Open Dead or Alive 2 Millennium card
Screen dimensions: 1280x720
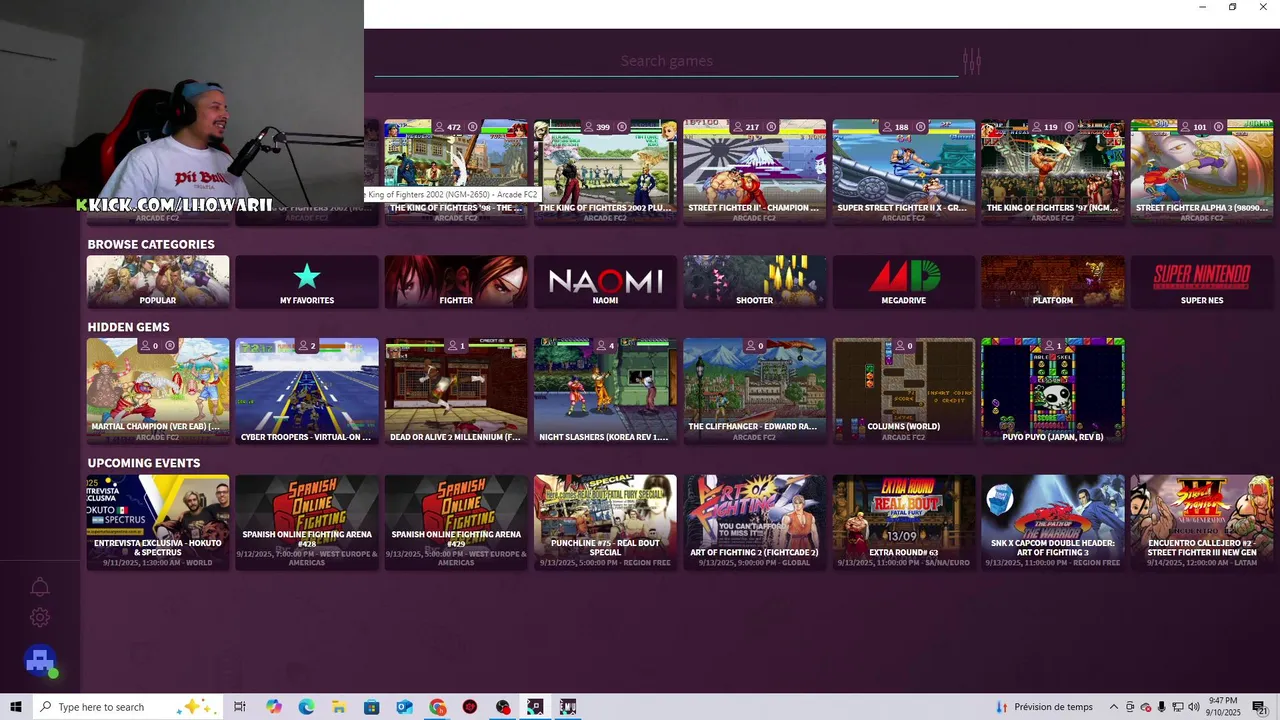pyautogui.click(x=456, y=390)
